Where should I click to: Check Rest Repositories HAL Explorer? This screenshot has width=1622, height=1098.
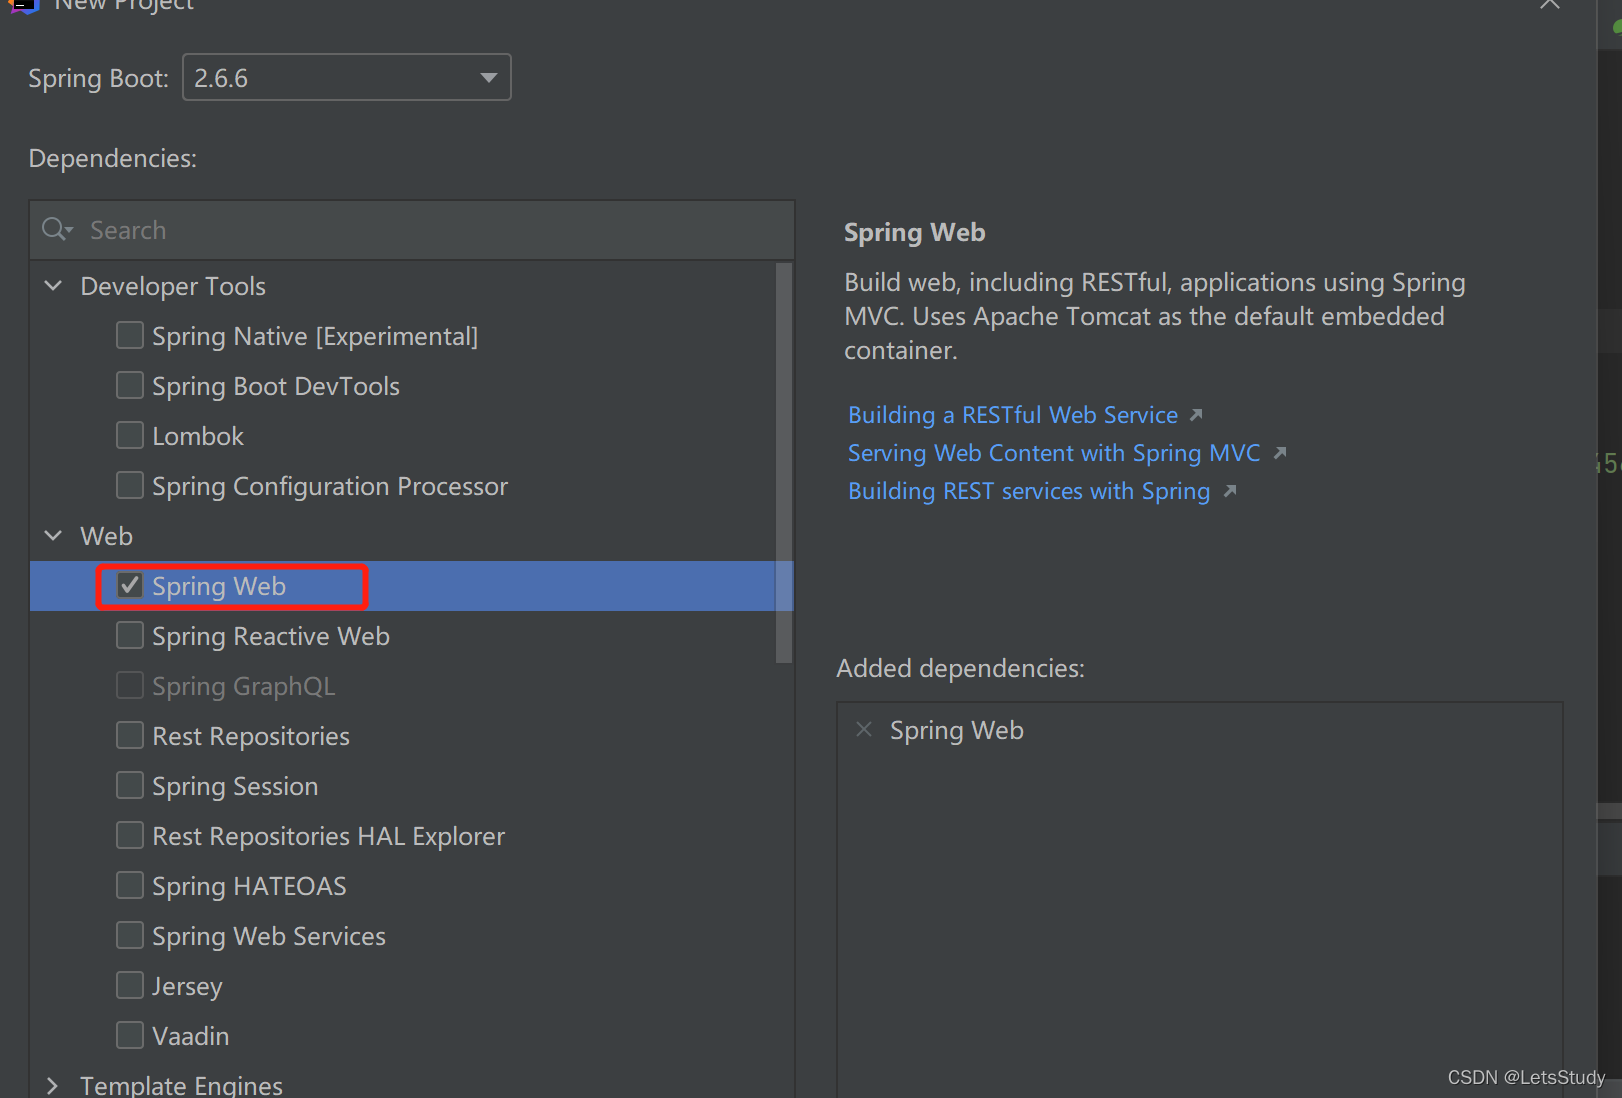click(130, 835)
